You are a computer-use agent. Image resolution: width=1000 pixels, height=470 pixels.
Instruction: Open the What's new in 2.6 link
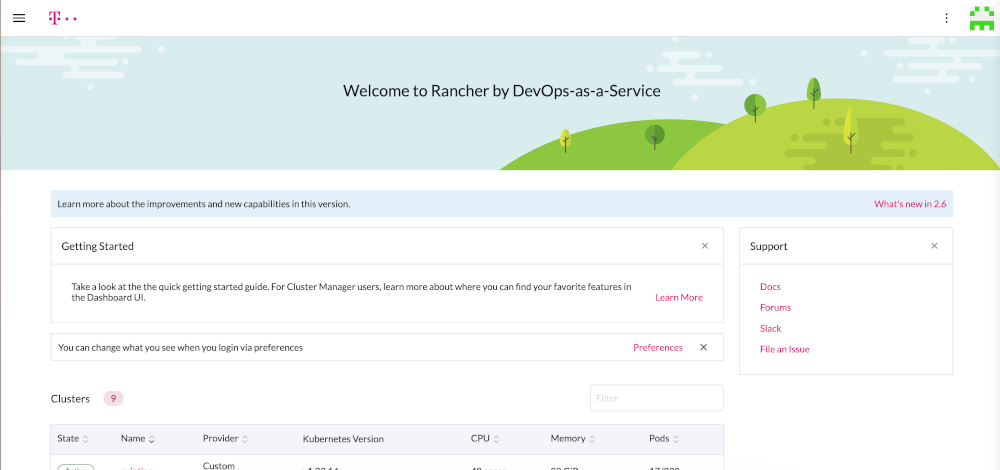coord(910,204)
